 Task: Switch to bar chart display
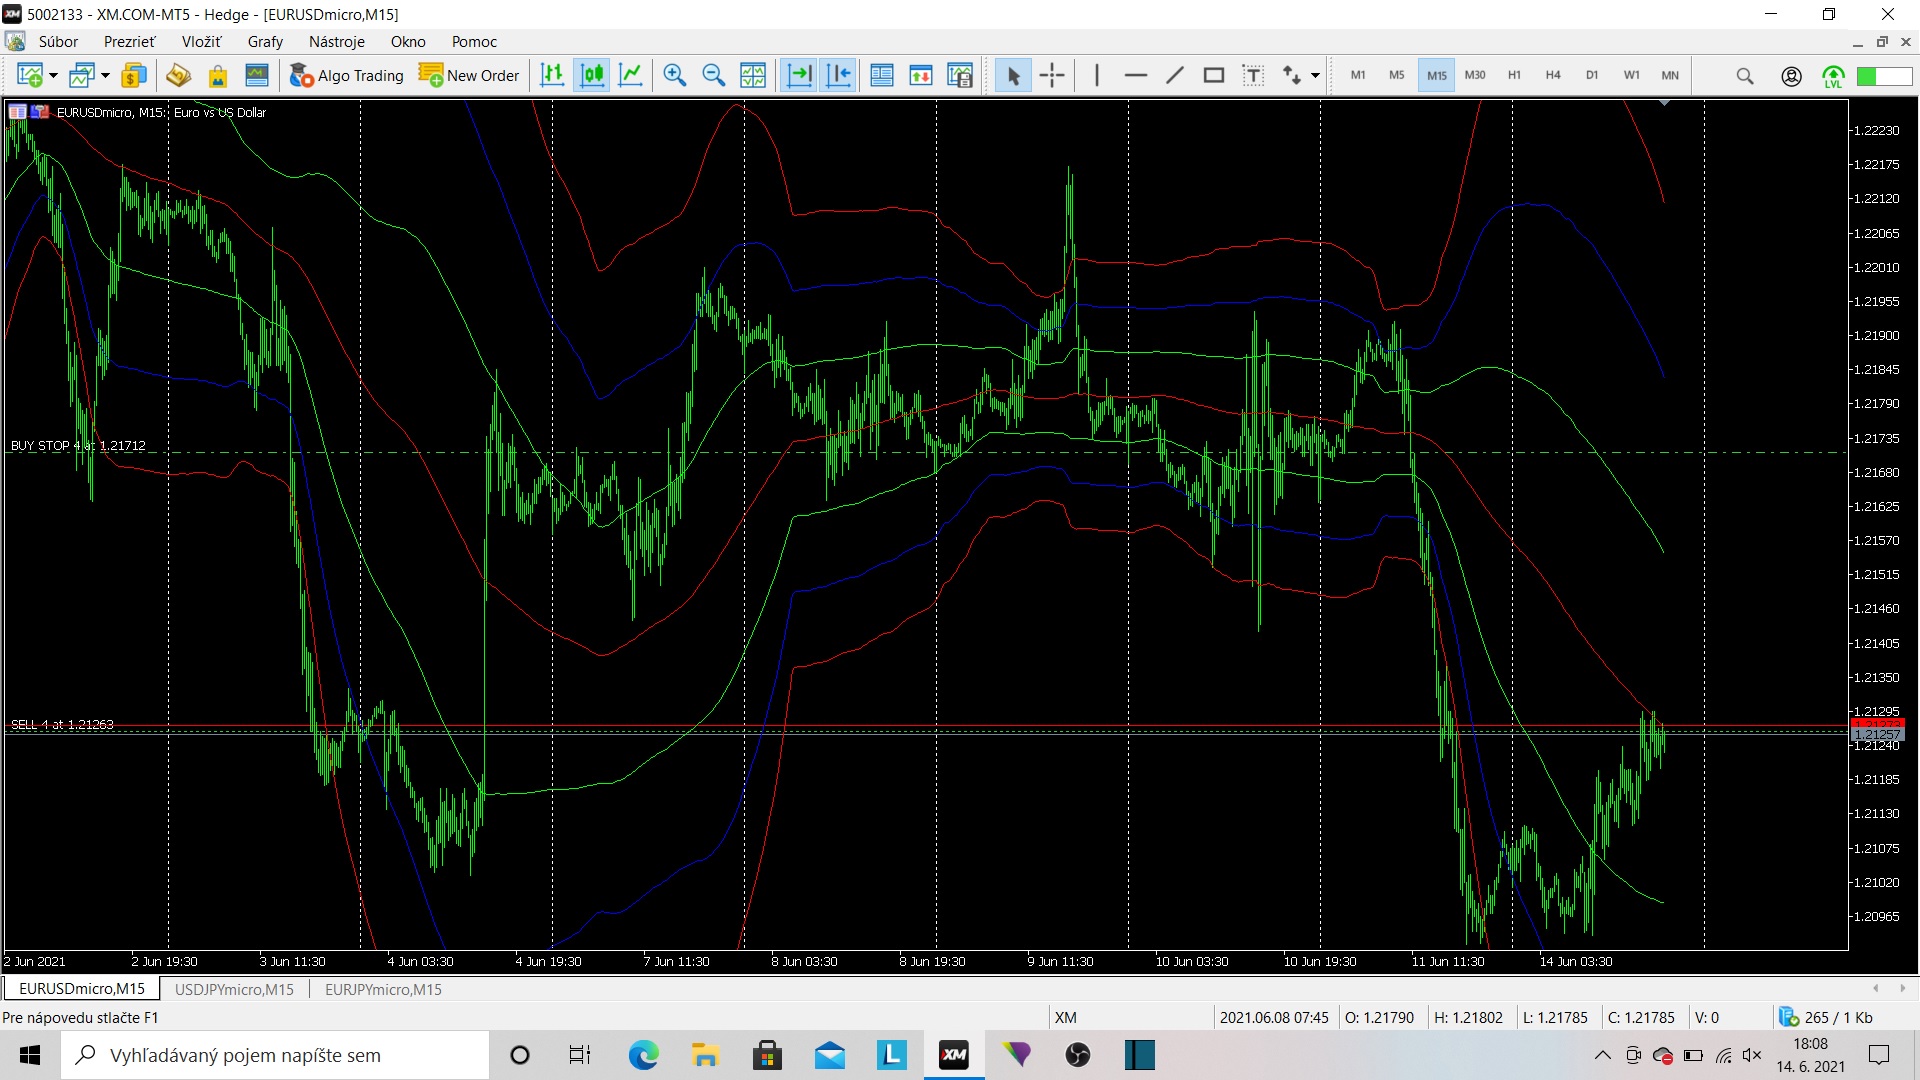(x=552, y=75)
